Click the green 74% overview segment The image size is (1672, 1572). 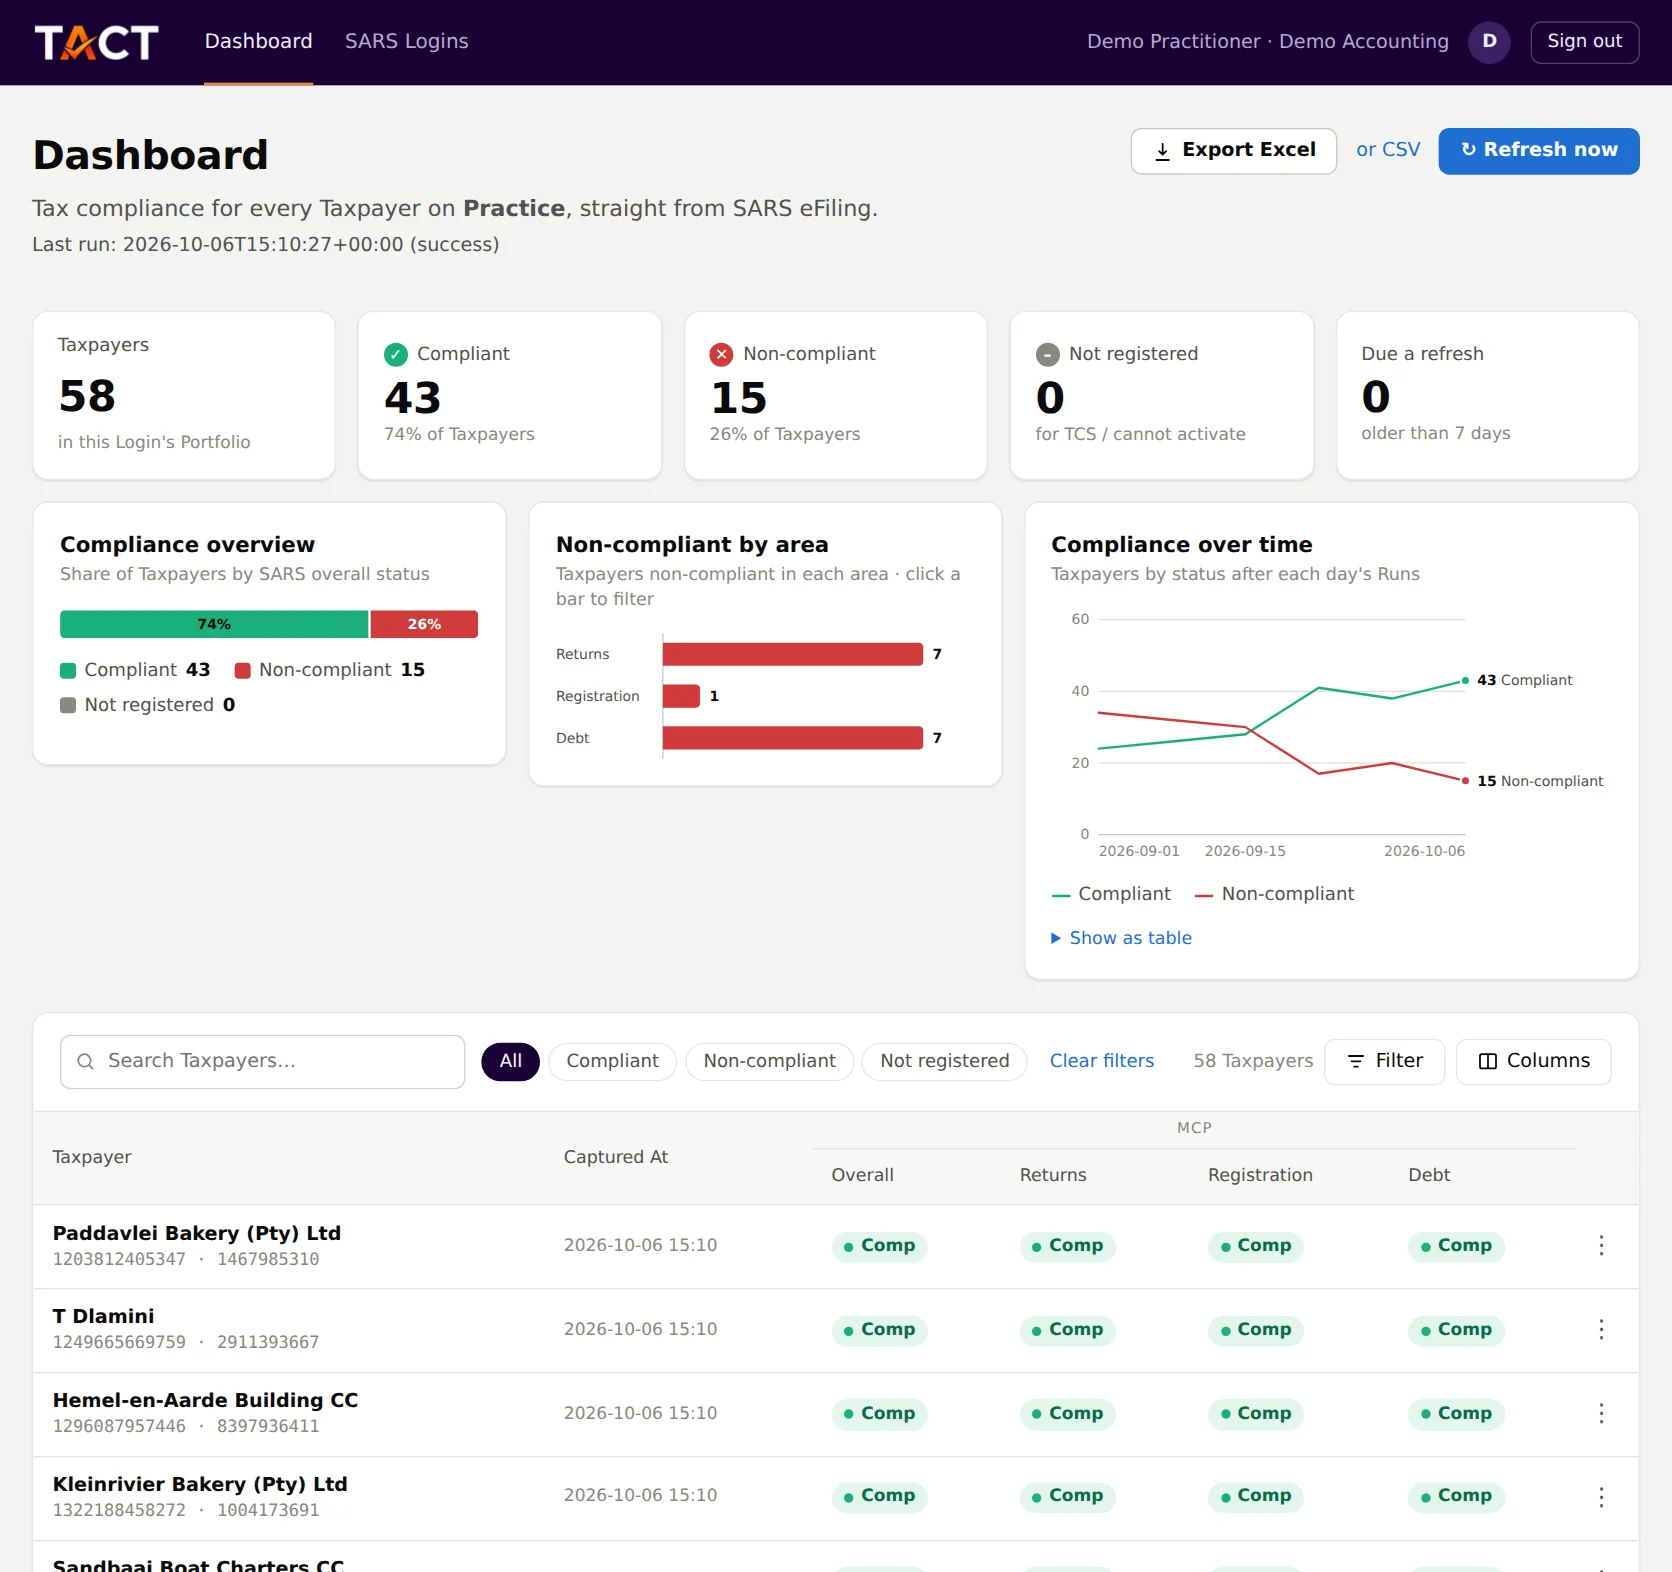coord(214,624)
